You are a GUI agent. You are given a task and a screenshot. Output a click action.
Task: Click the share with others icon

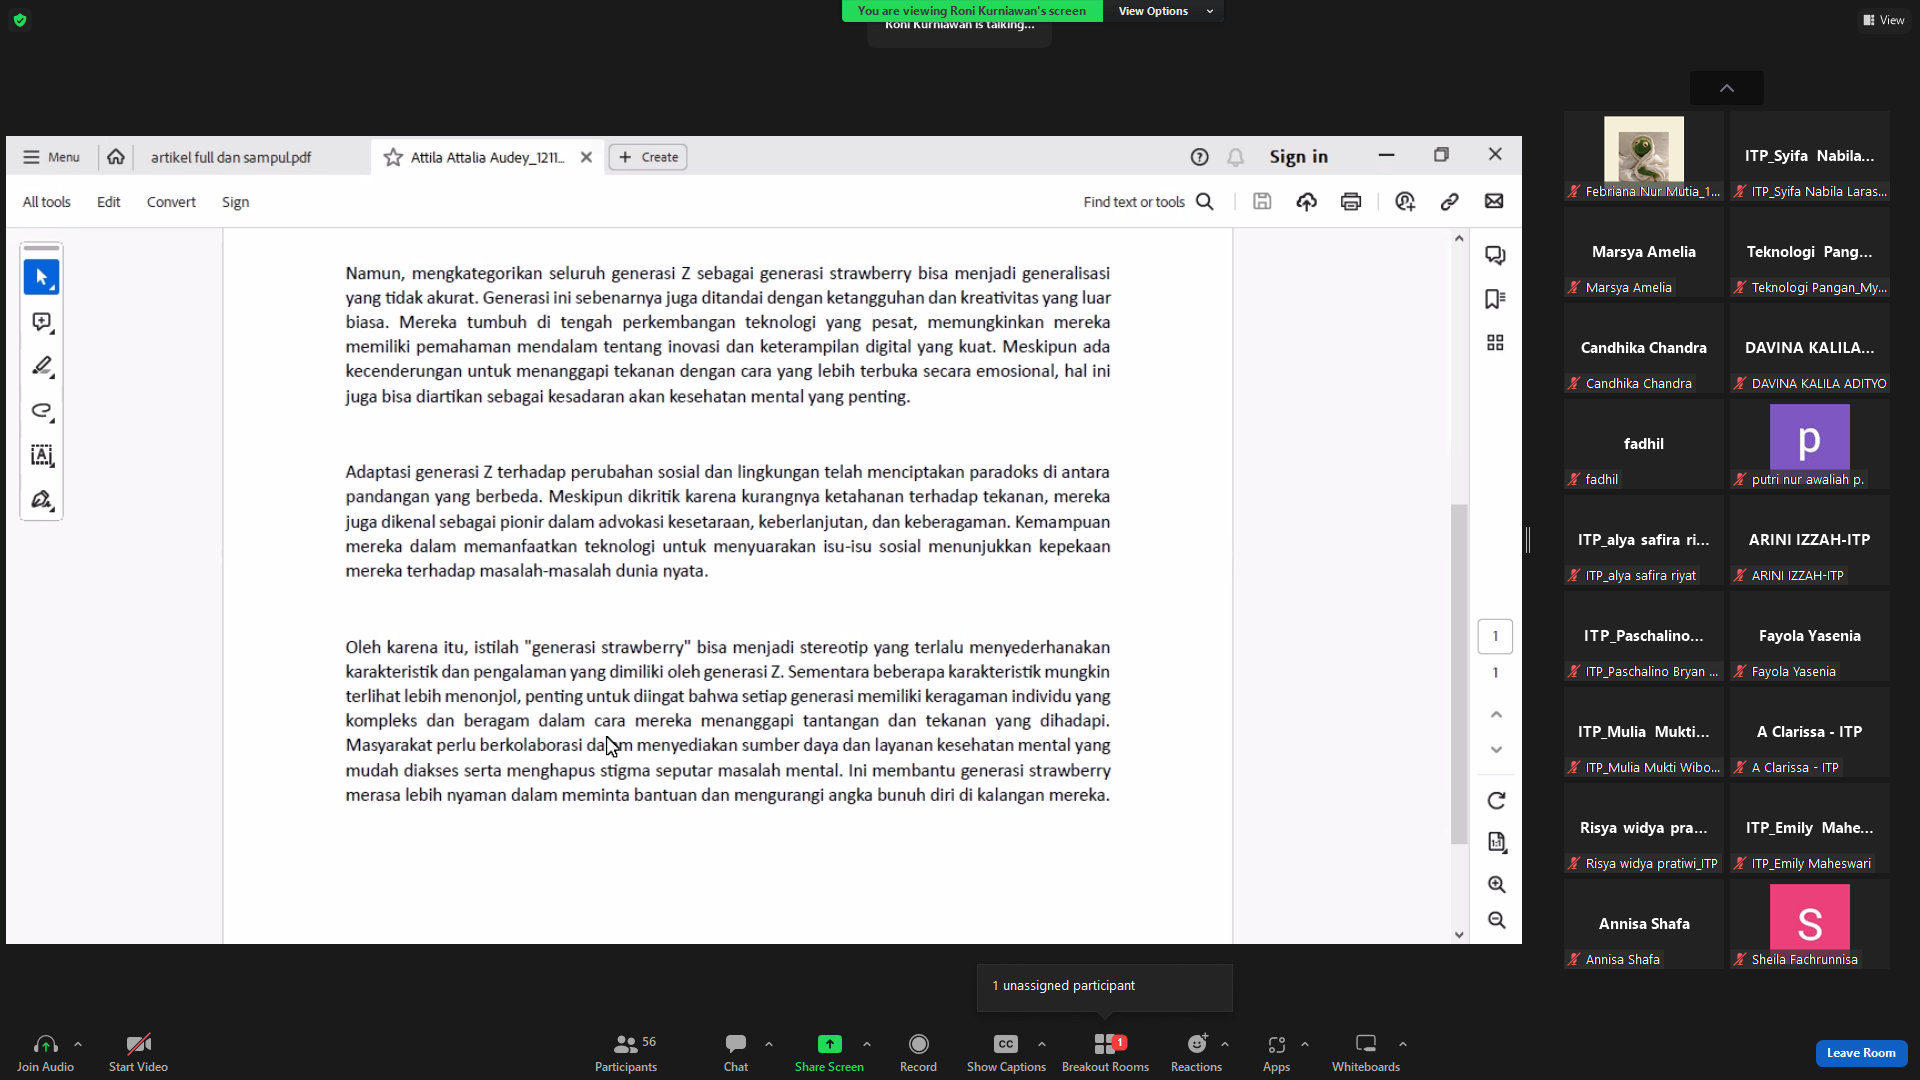pos(1405,202)
